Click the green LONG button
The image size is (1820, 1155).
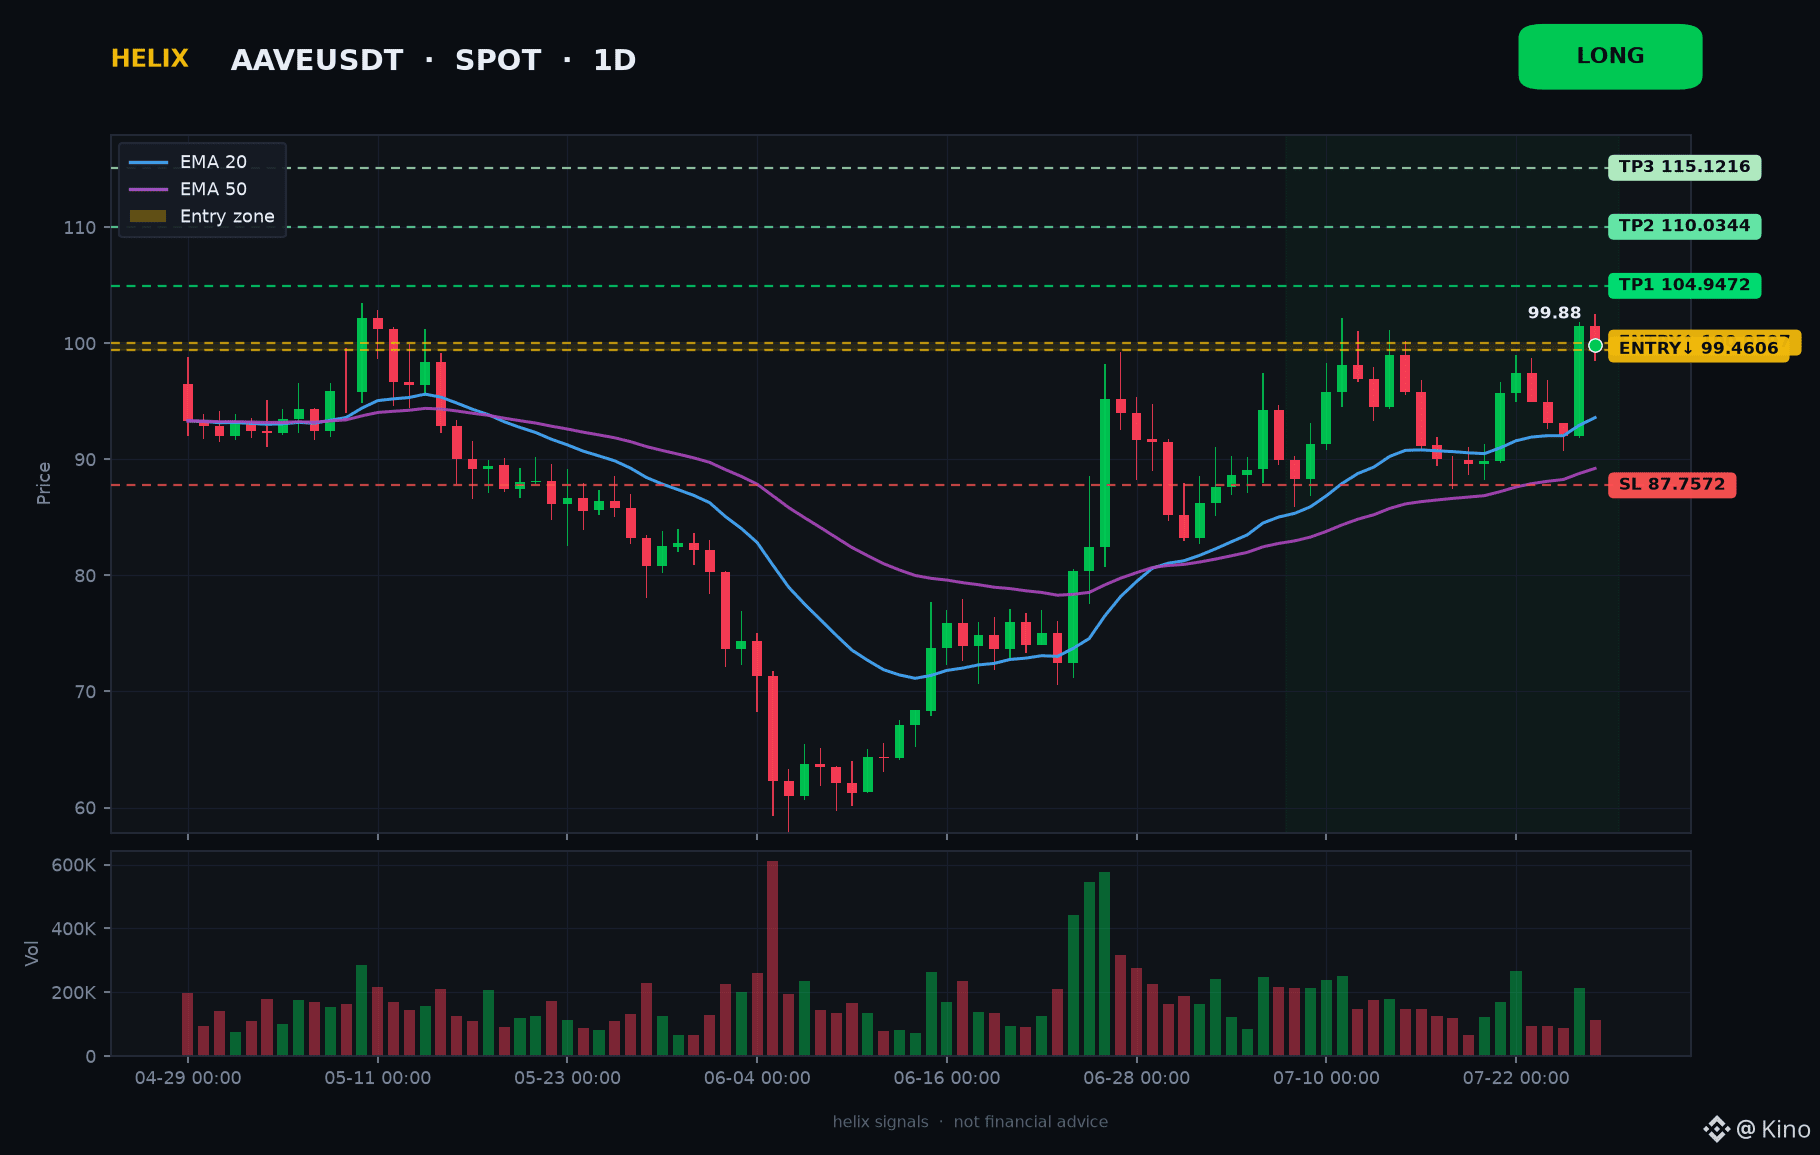pyautogui.click(x=1610, y=57)
